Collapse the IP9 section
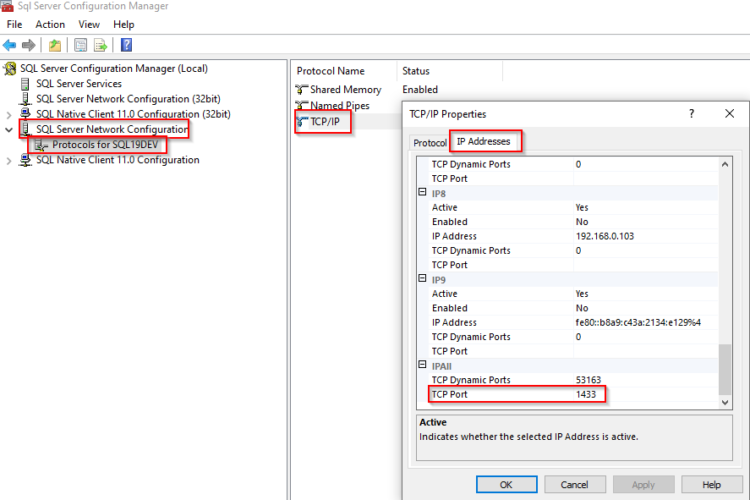Viewport: 750px width, 500px height. click(422, 280)
